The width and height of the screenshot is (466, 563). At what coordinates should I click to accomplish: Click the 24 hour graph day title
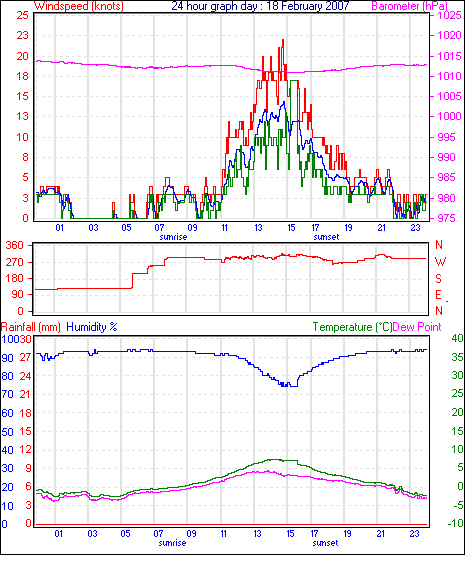tap(260, 6)
